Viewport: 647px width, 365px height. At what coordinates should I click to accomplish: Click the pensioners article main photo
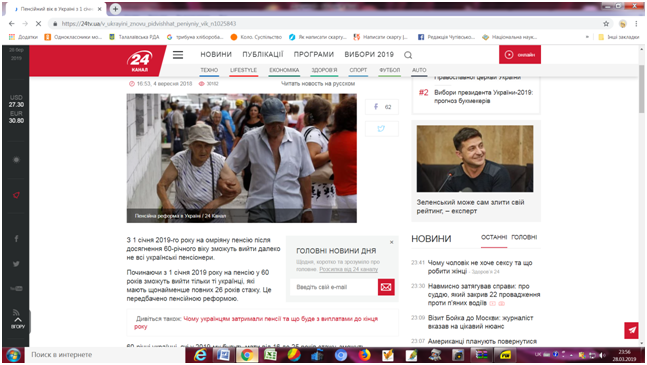coord(241,158)
